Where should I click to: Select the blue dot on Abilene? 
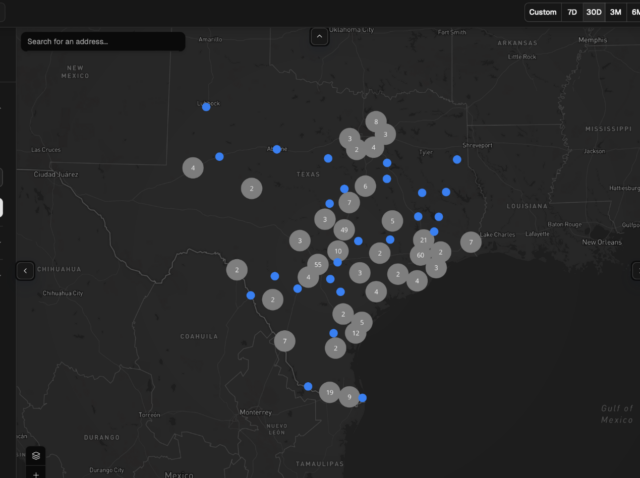(x=277, y=149)
